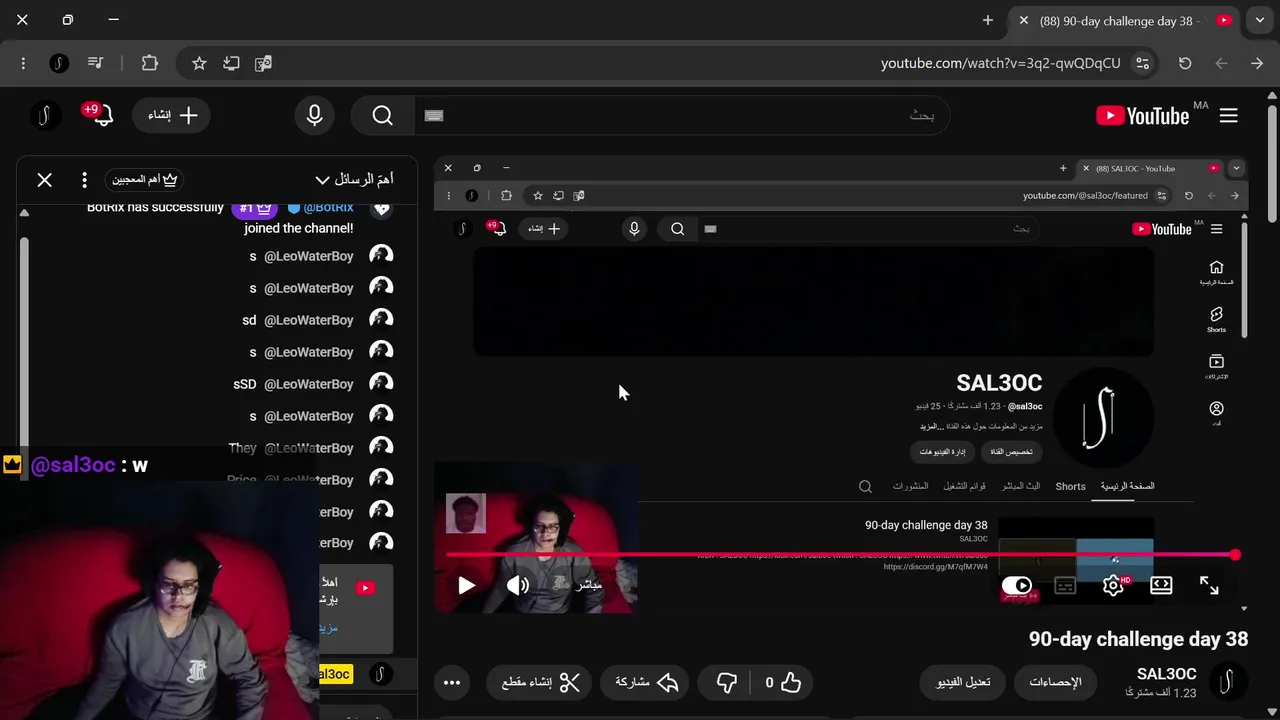Click the "sd @LeoWaterBoy" chat message

coord(298,320)
